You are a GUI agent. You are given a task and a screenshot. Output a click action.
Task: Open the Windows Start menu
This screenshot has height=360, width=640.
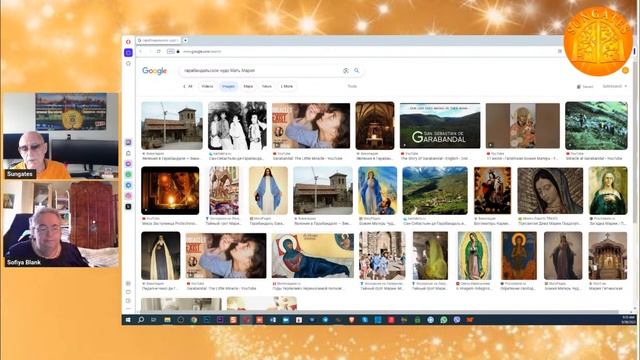coord(128,320)
